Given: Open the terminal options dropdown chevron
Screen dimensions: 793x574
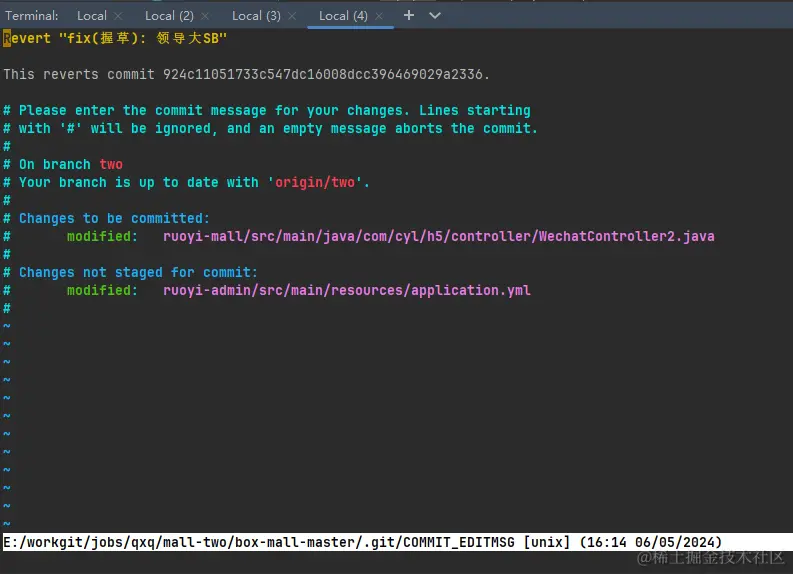Looking at the screenshot, I should (434, 16).
